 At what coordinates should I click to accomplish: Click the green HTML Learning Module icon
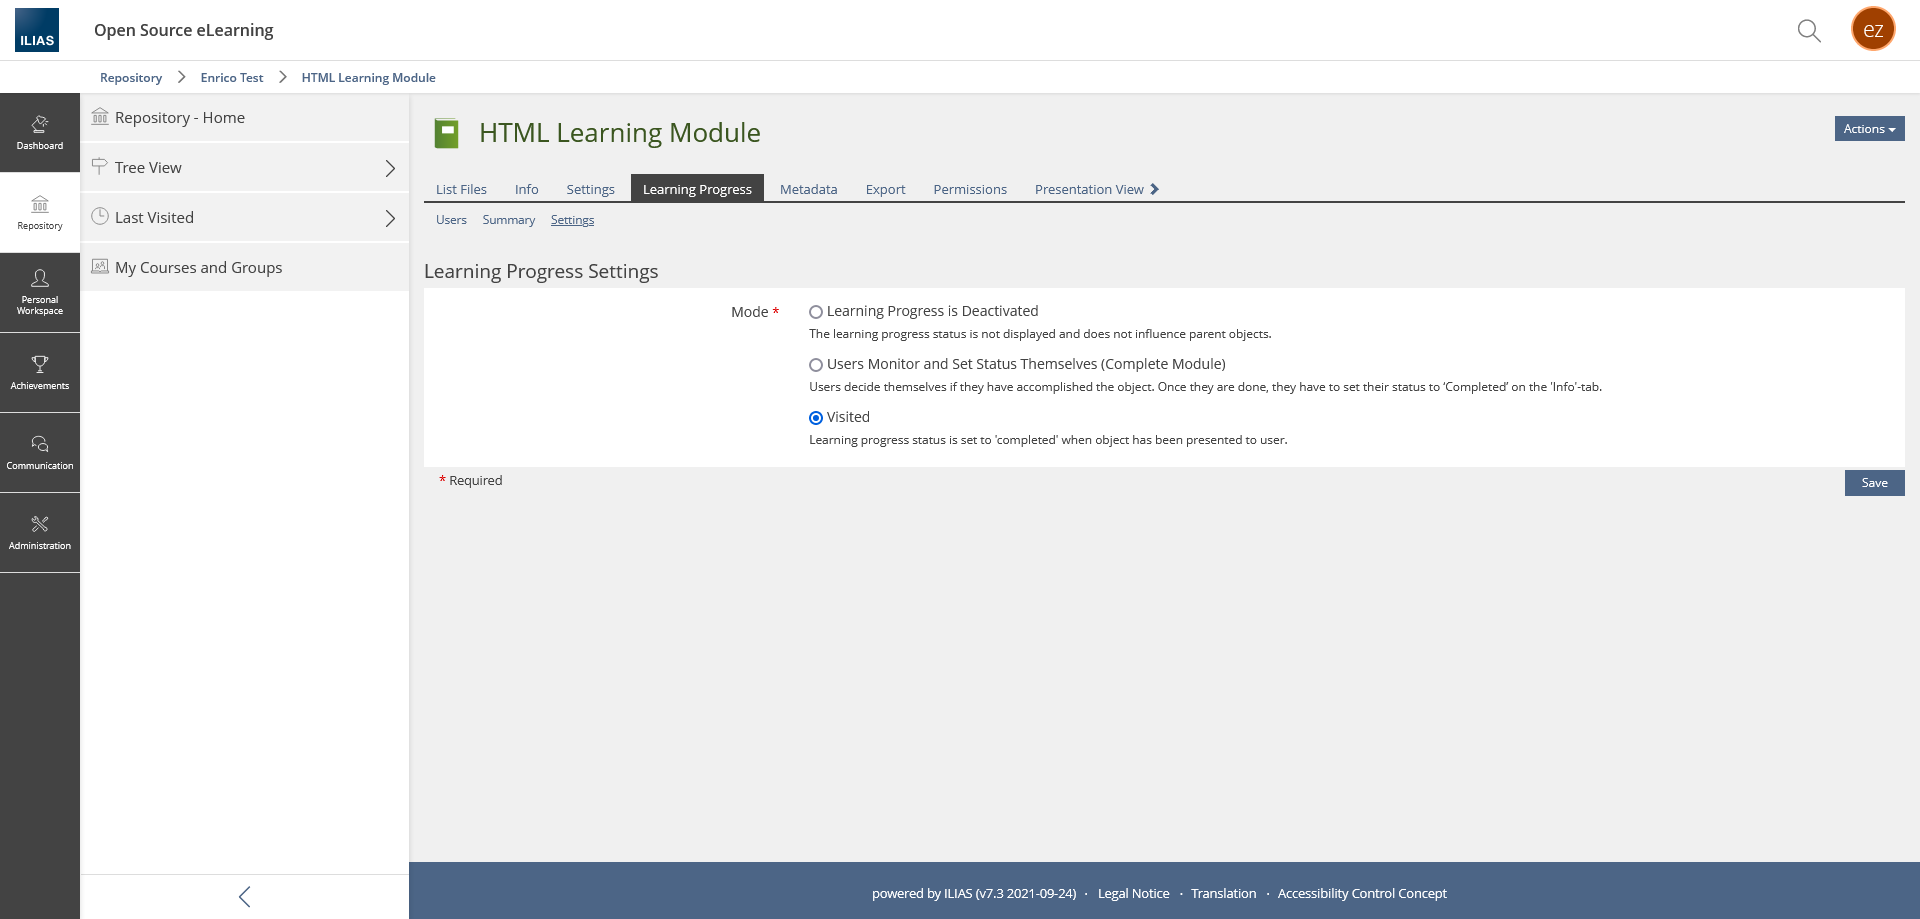coord(446,133)
